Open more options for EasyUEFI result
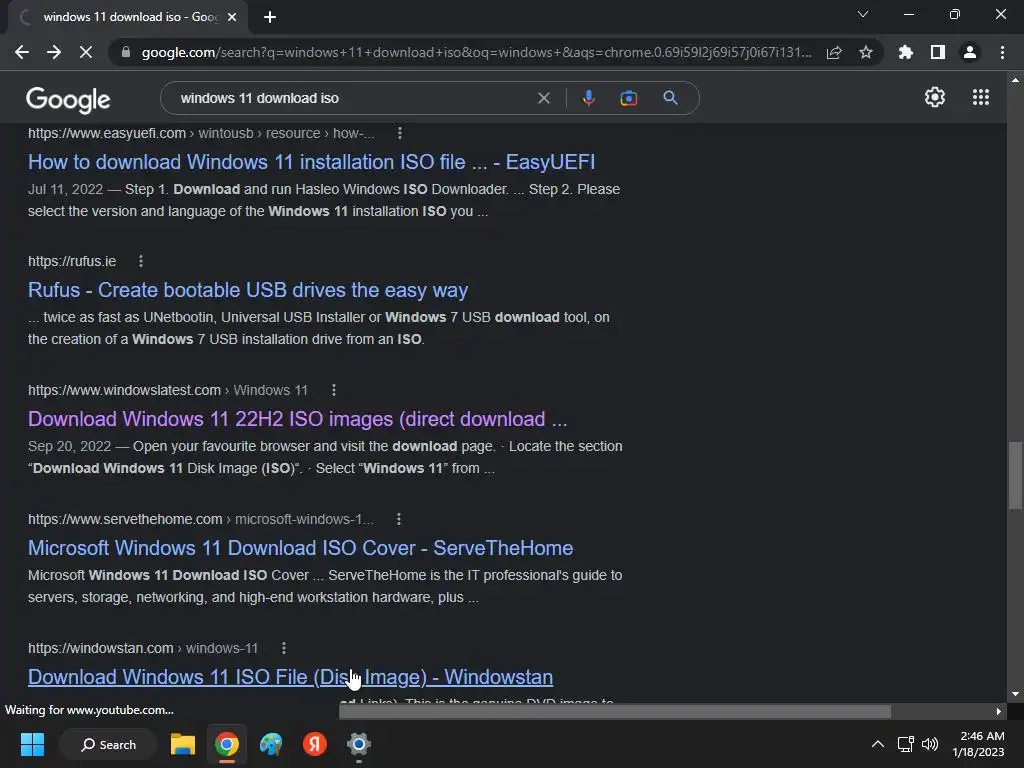This screenshot has height=768, width=1024. tap(400, 133)
